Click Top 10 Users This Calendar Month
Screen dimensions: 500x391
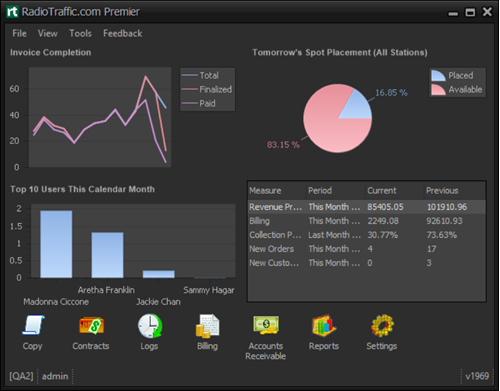83,189
